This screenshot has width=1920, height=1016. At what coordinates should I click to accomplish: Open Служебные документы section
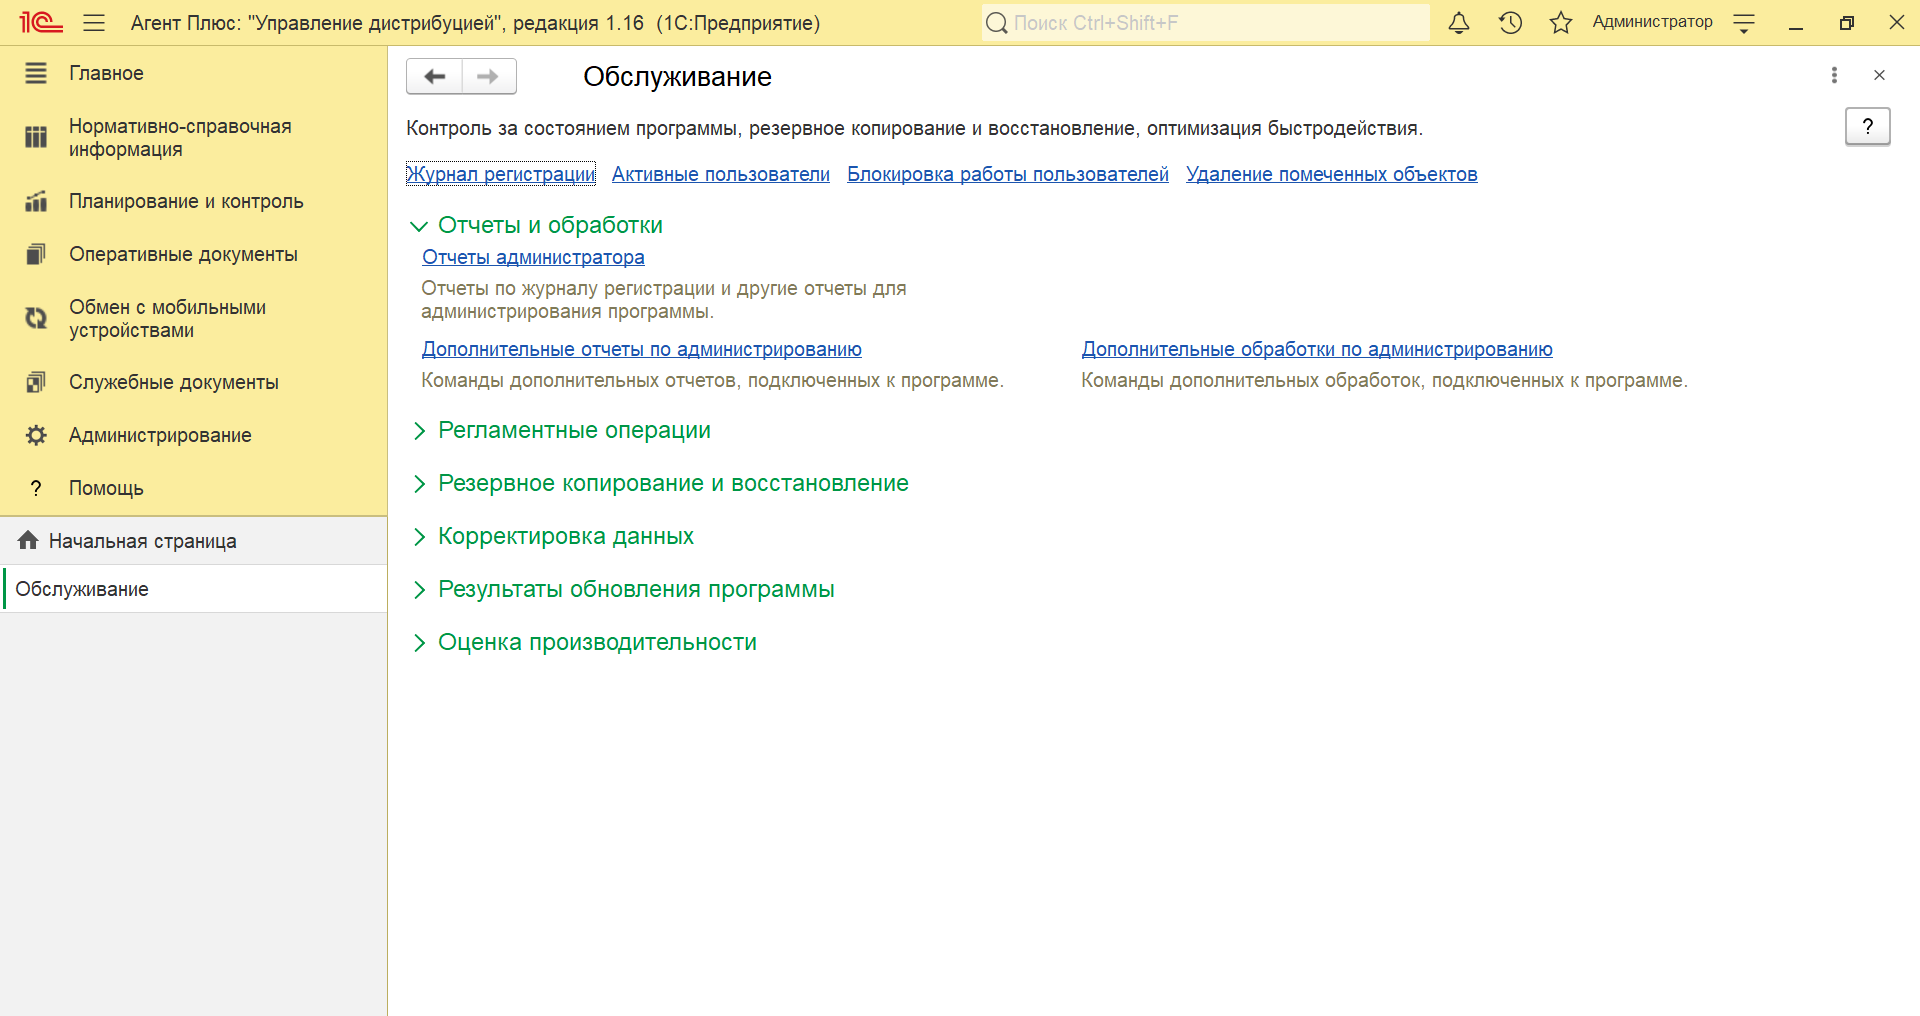193,382
